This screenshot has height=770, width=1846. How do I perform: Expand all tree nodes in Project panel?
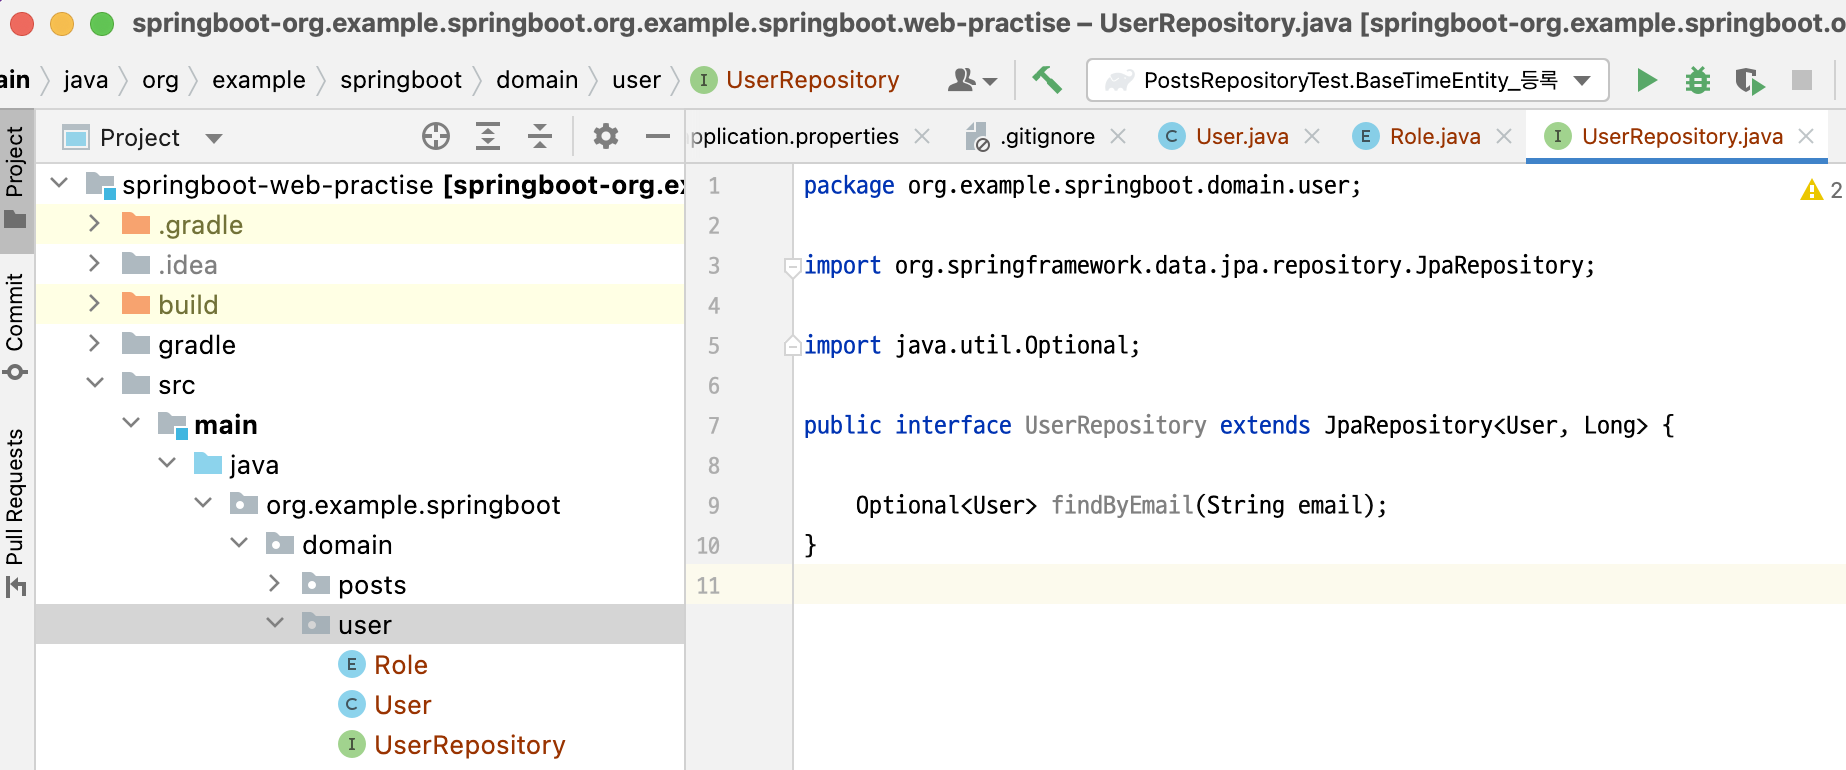pos(488,136)
